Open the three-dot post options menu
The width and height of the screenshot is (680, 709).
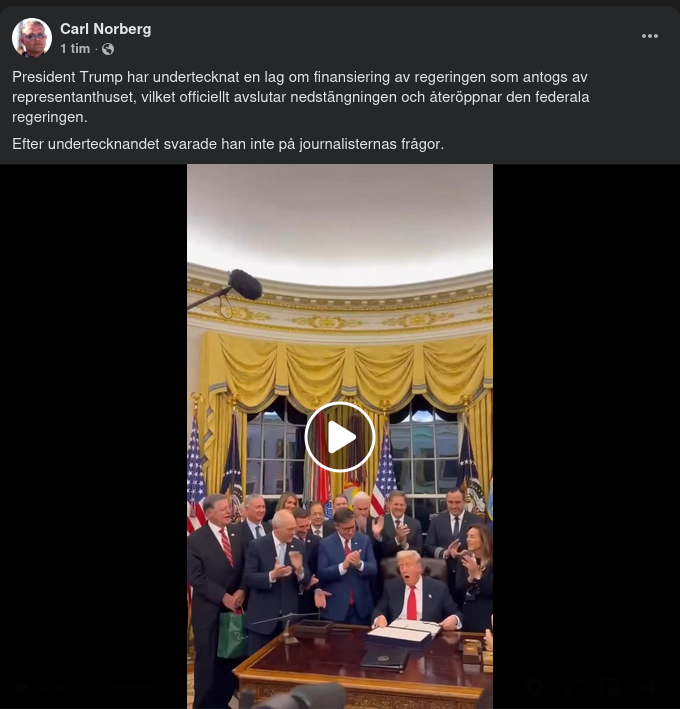(650, 36)
